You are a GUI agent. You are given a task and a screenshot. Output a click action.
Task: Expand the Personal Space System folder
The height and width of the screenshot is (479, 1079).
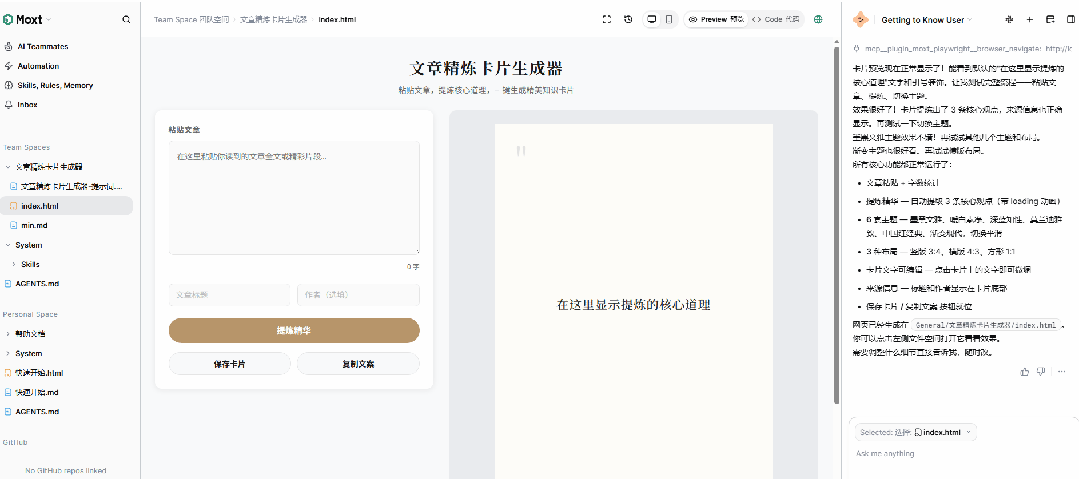point(8,353)
